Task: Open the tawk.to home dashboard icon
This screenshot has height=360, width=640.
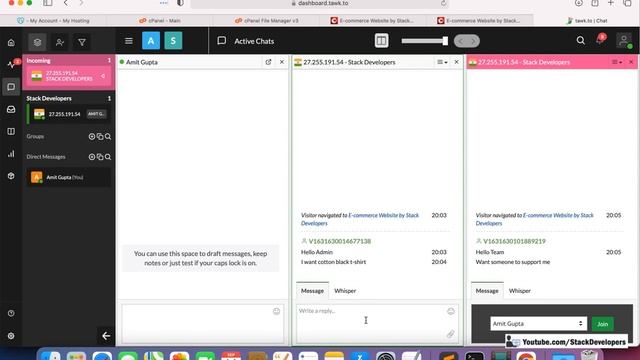Action: coord(11,42)
